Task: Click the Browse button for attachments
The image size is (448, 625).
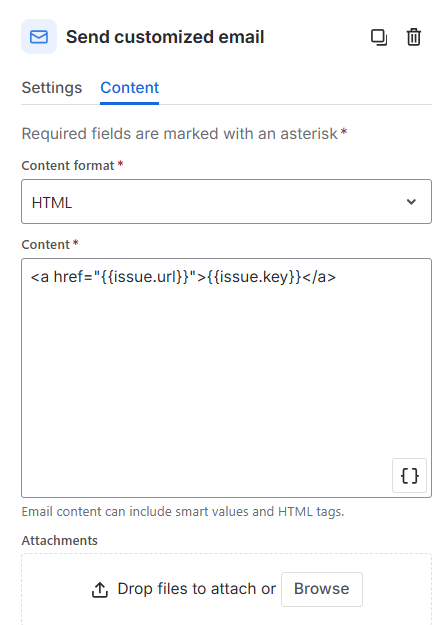Action: [322, 589]
